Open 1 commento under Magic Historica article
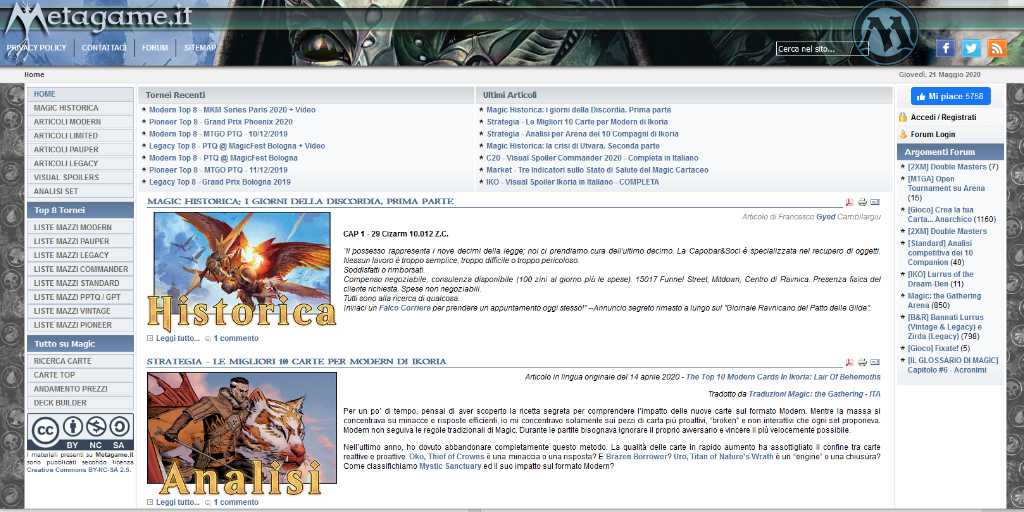This screenshot has width=1024, height=512. 236,339
